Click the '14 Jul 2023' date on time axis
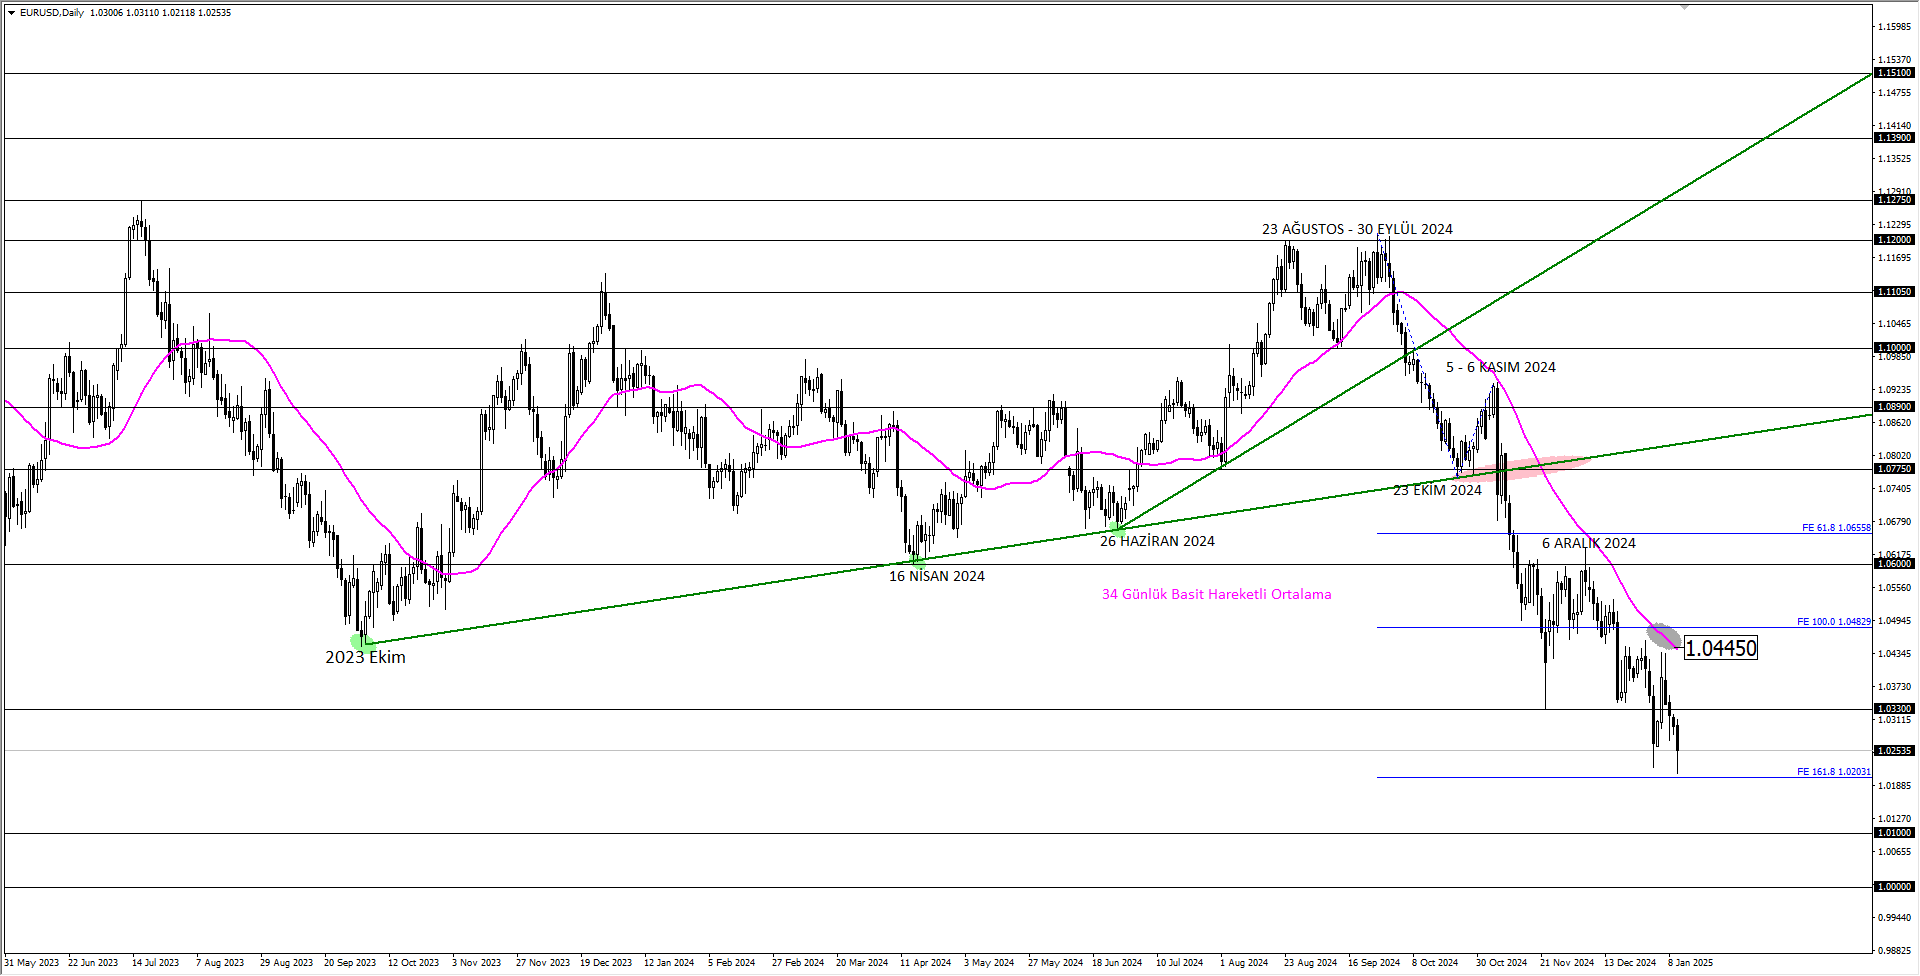This screenshot has width=1920, height=976. coord(156,963)
